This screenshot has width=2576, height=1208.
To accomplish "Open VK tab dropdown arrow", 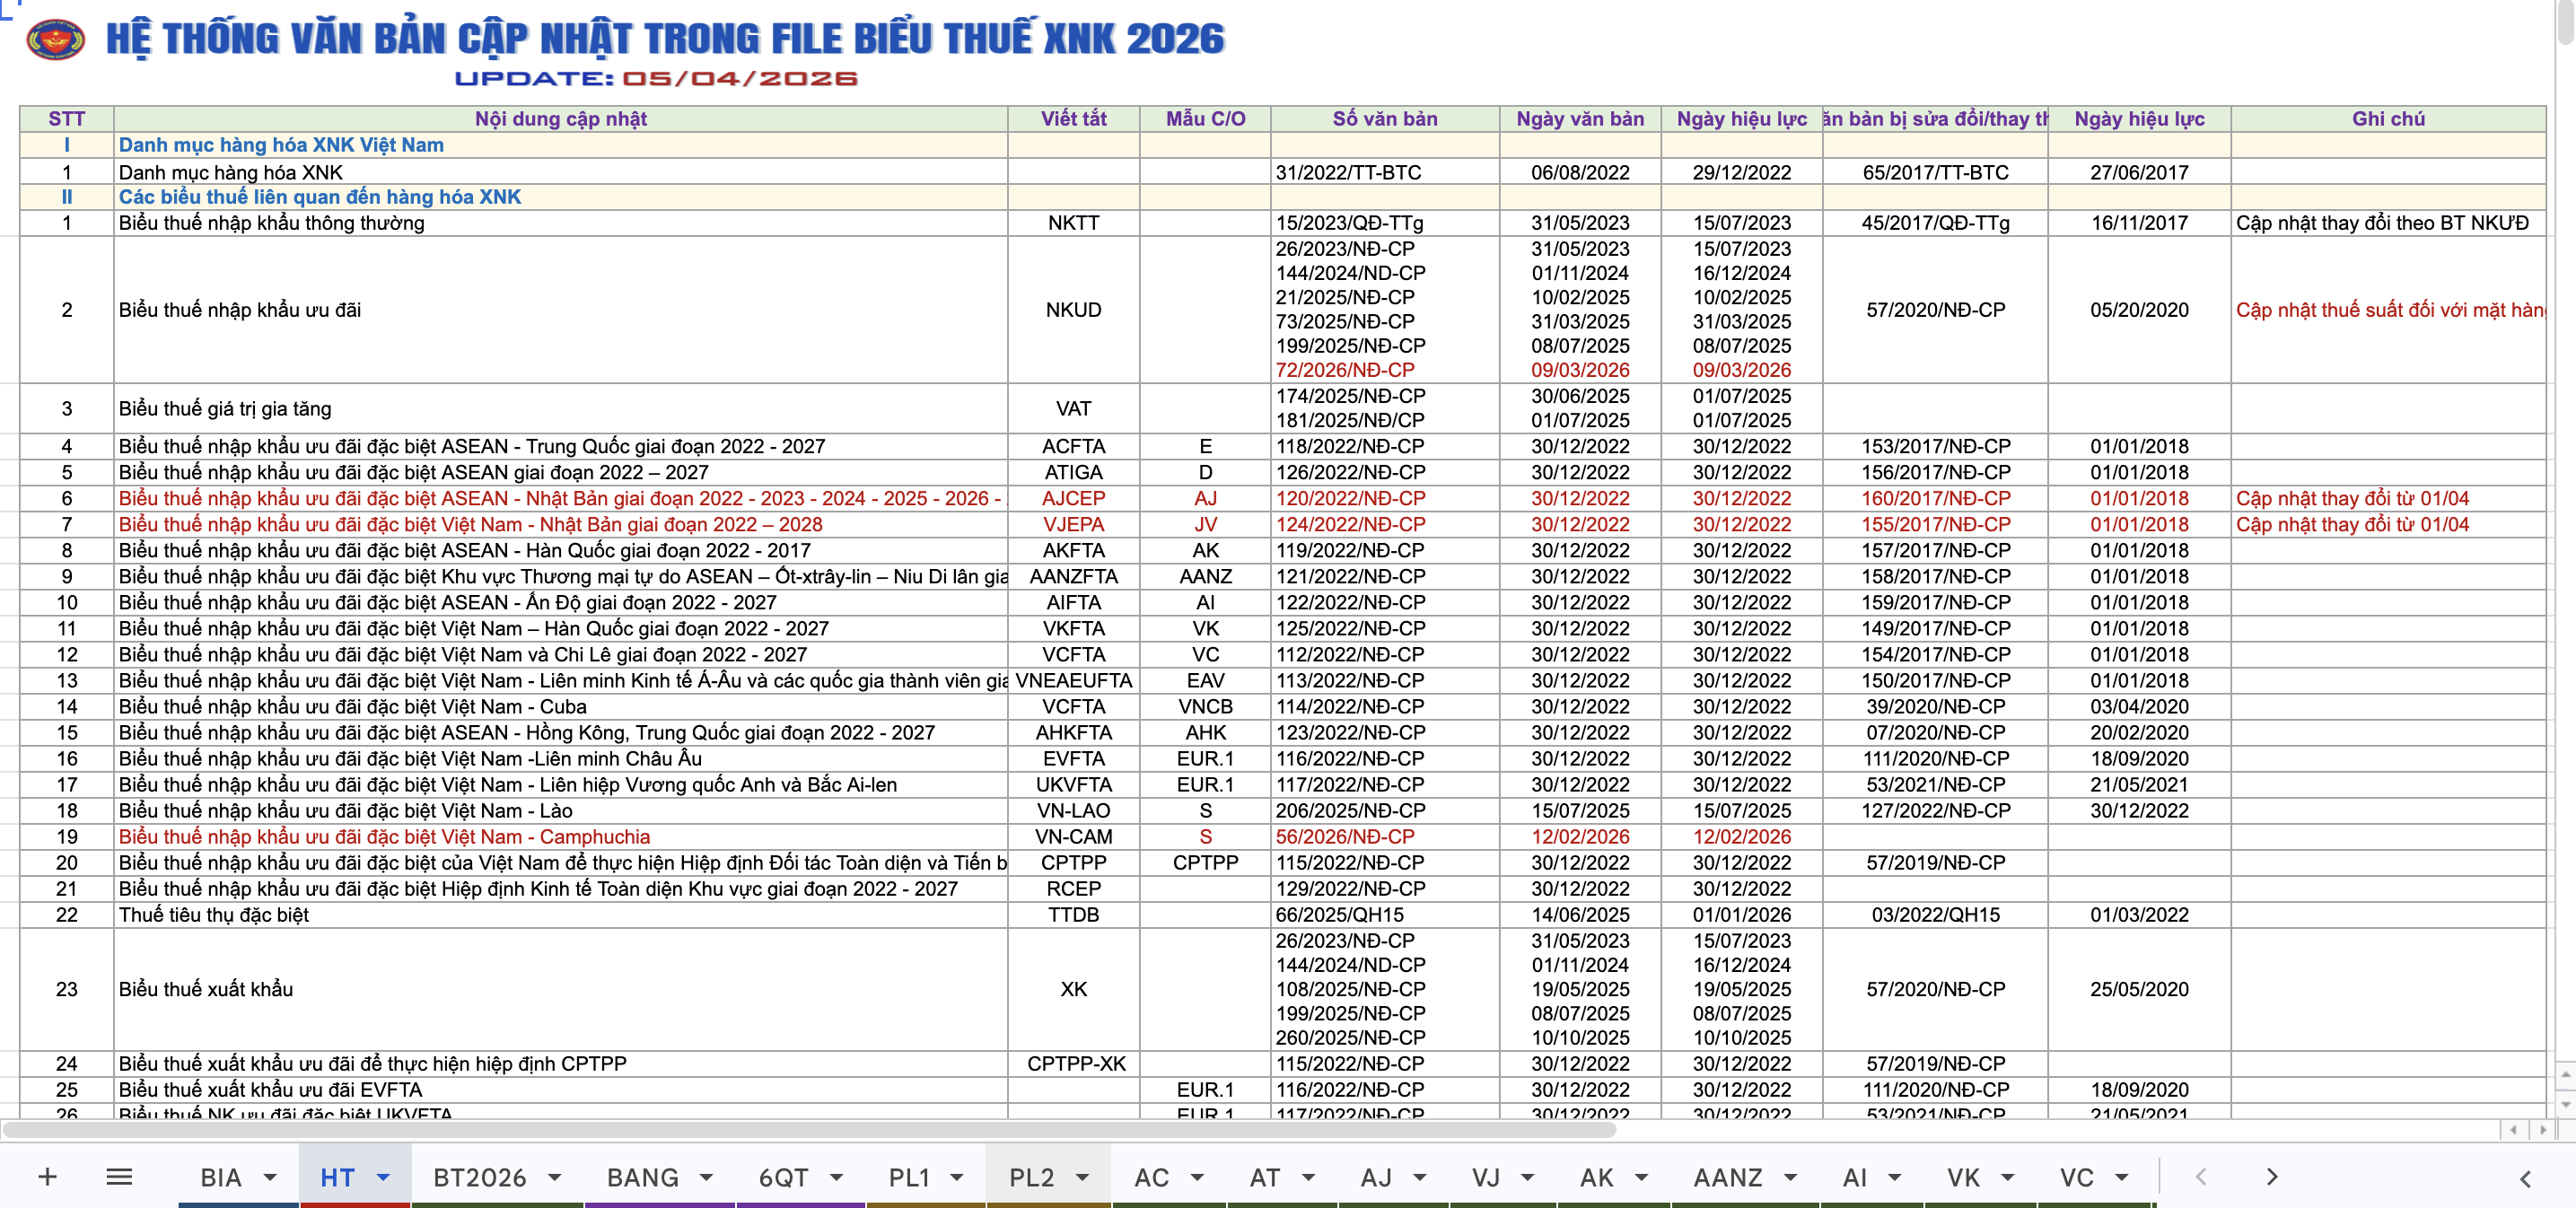I will click(x=2007, y=1177).
